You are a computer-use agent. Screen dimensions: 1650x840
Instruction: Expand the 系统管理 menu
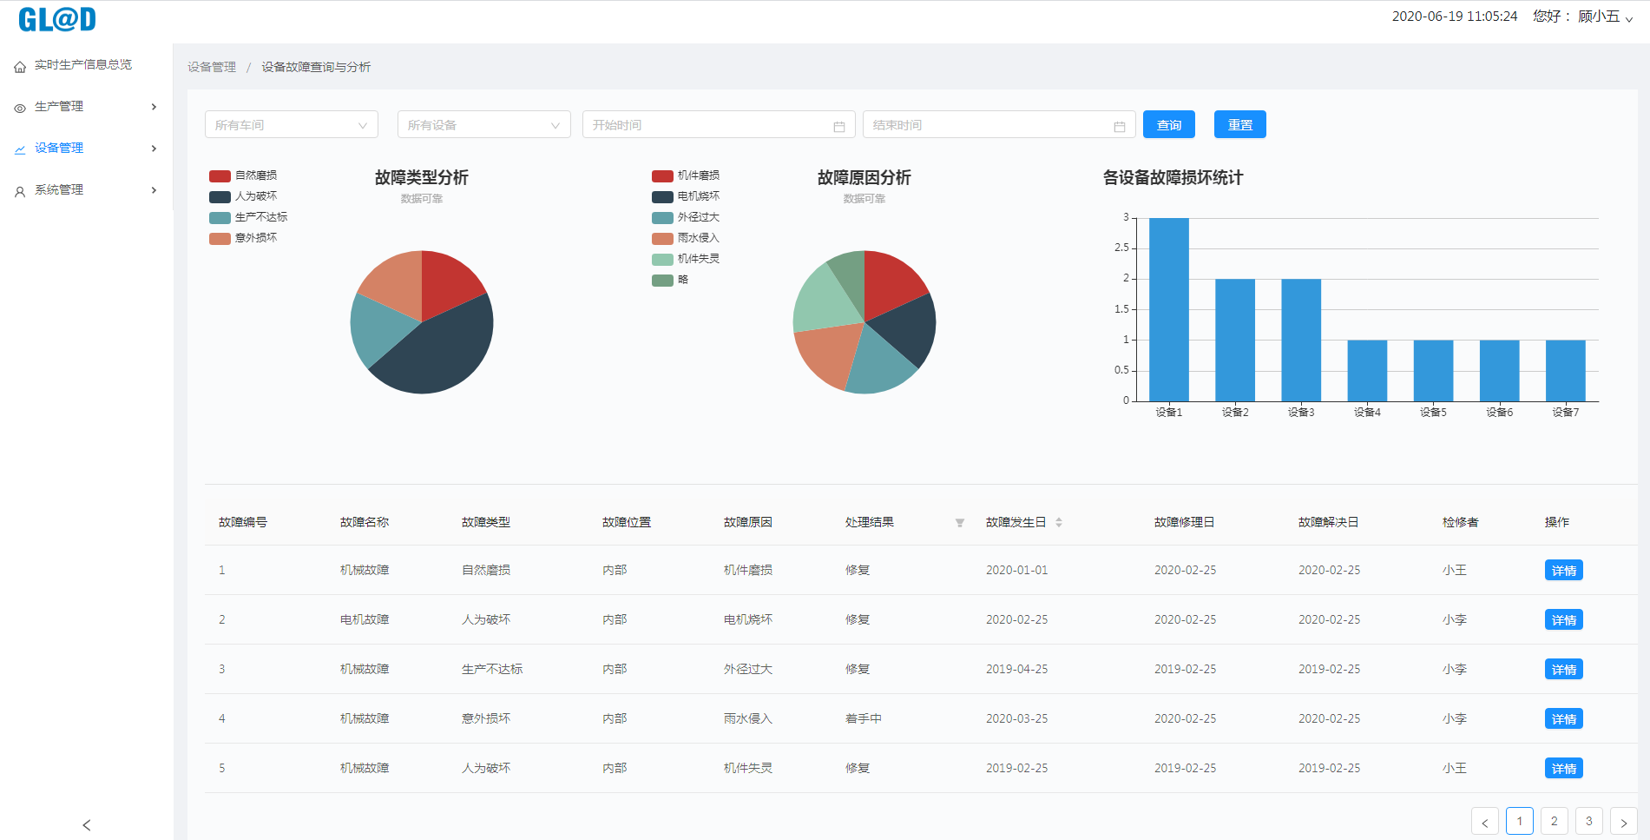(85, 190)
